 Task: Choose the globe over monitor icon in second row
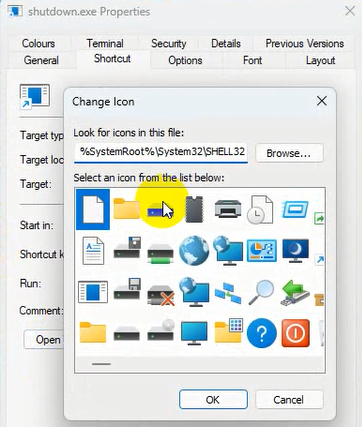228,250
